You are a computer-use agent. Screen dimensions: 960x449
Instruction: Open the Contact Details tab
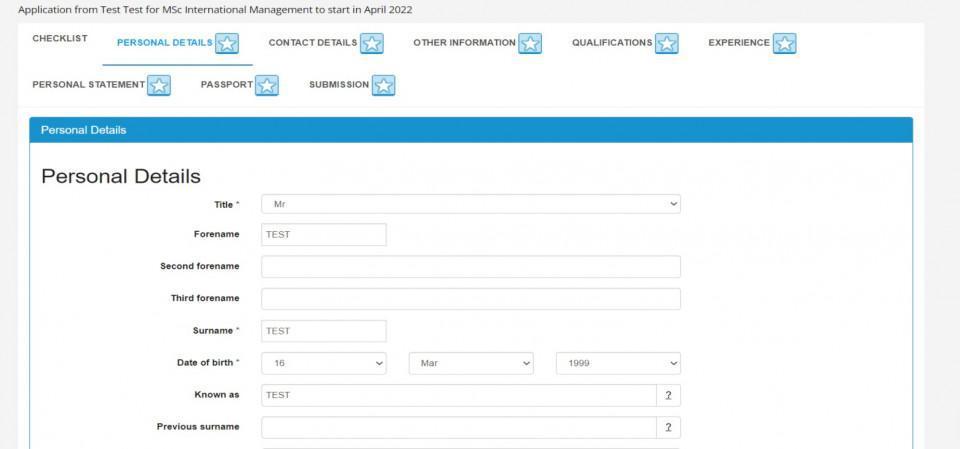pos(312,43)
